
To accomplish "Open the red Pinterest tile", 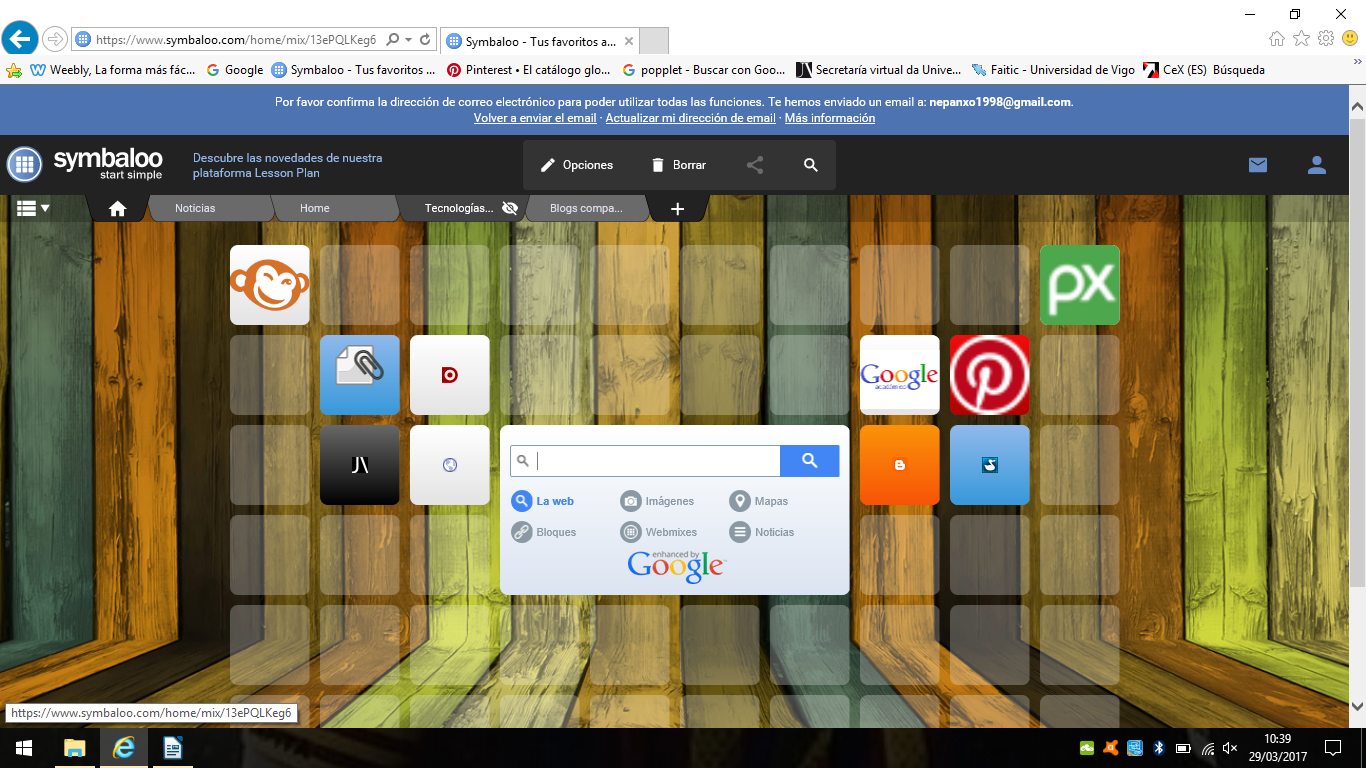I will pyautogui.click(x=990, y=375).
